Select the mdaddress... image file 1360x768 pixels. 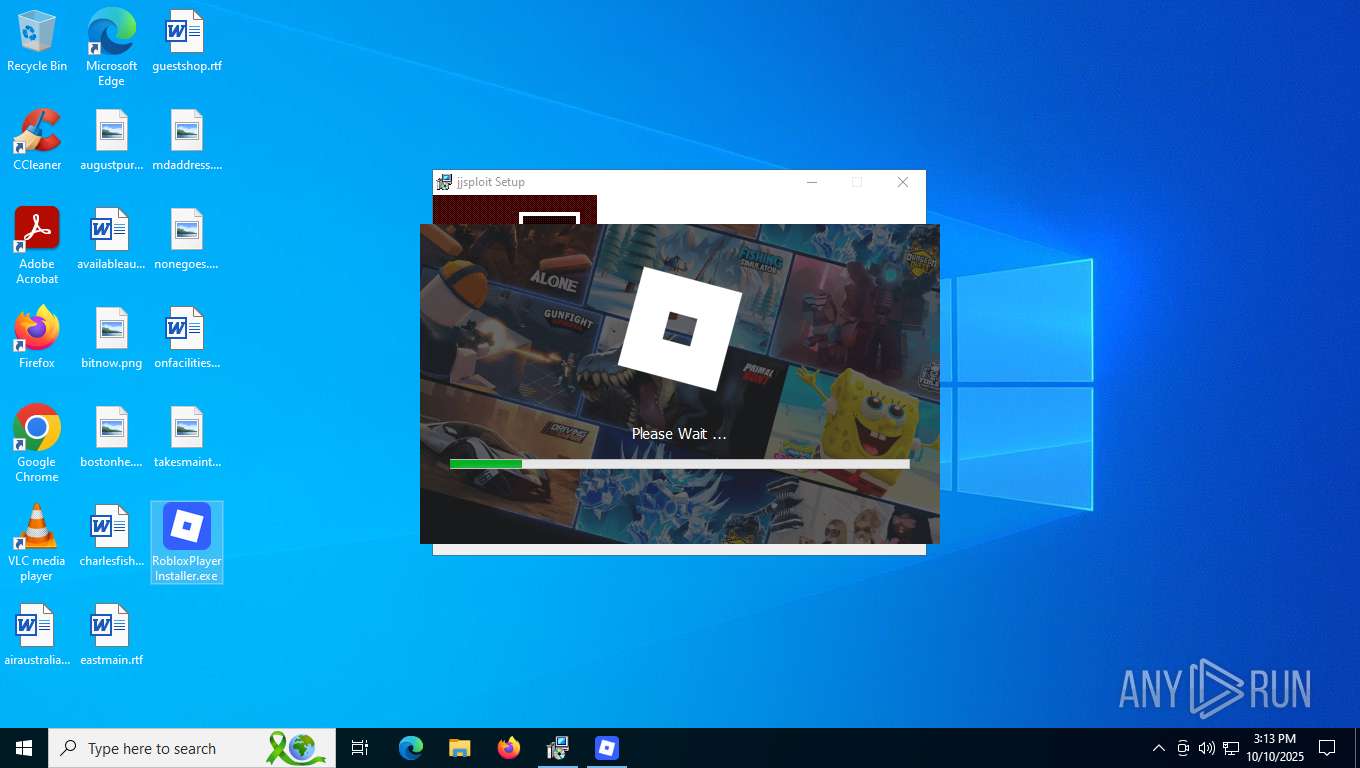coord(187,140)
